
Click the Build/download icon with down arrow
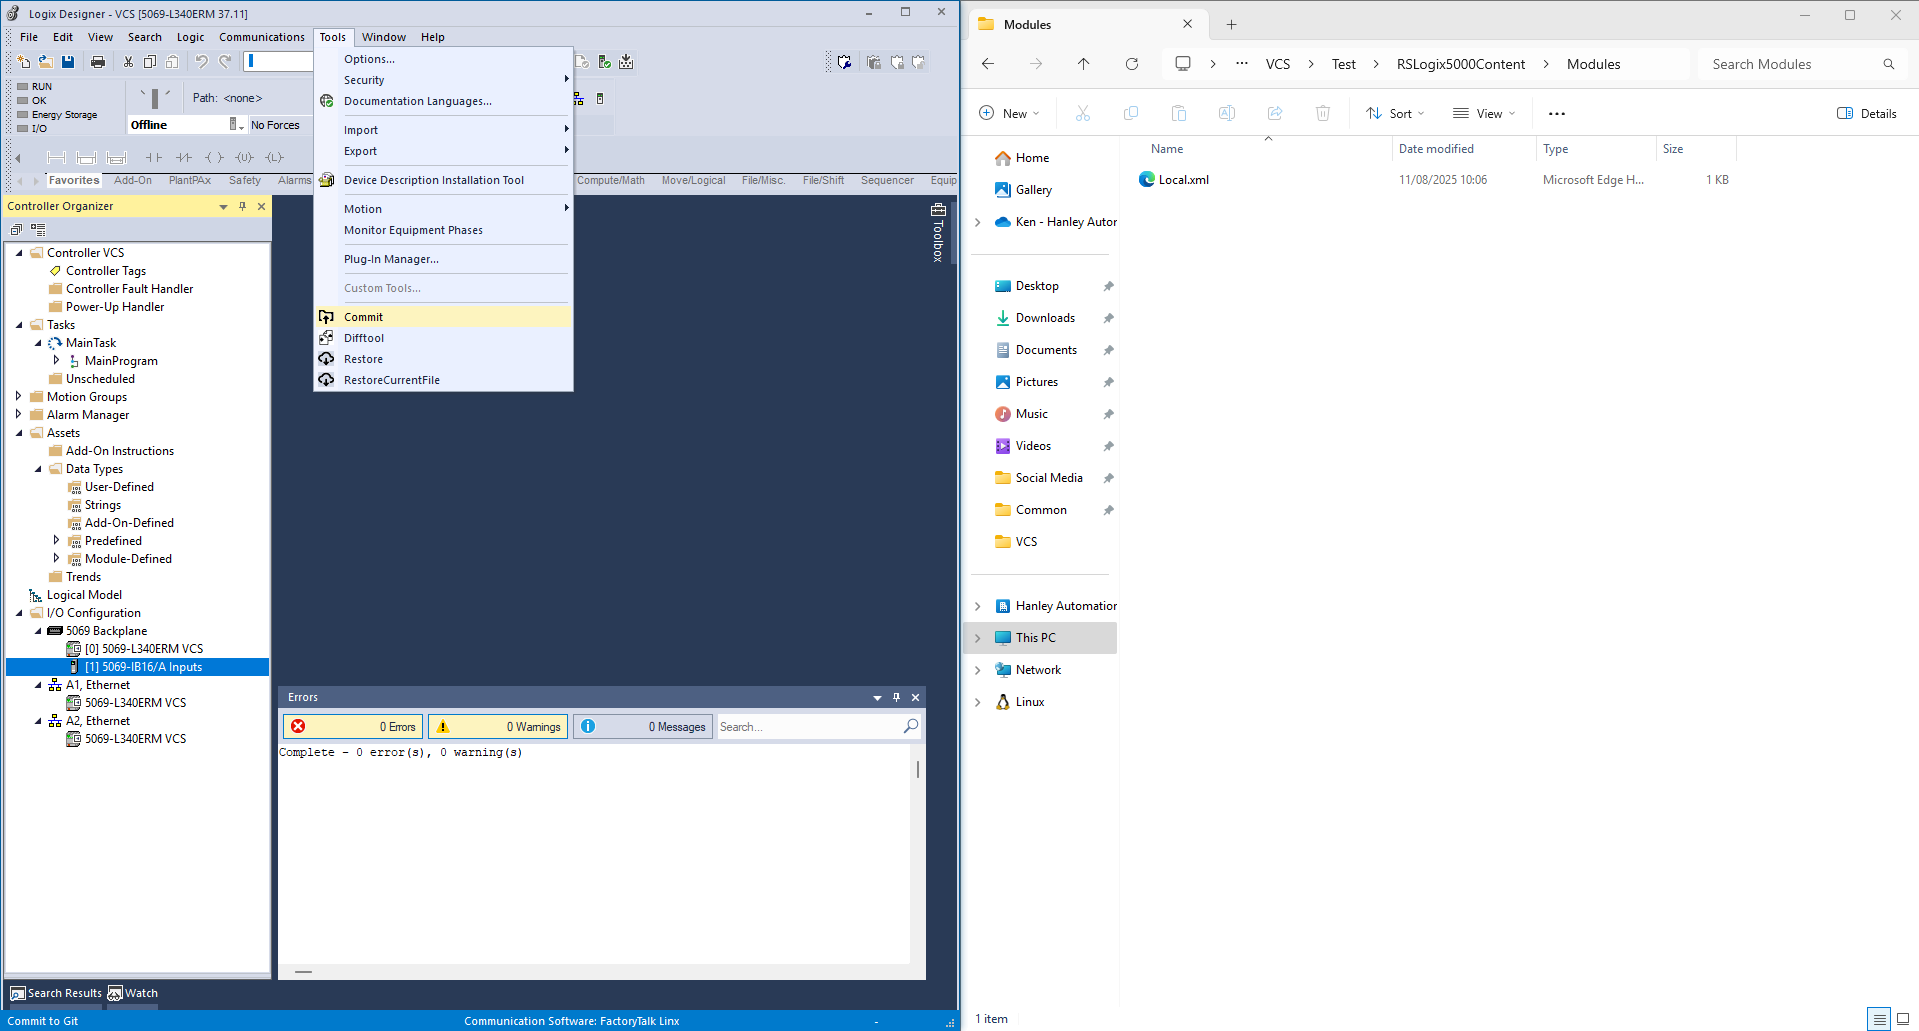(x=626, y=62)
